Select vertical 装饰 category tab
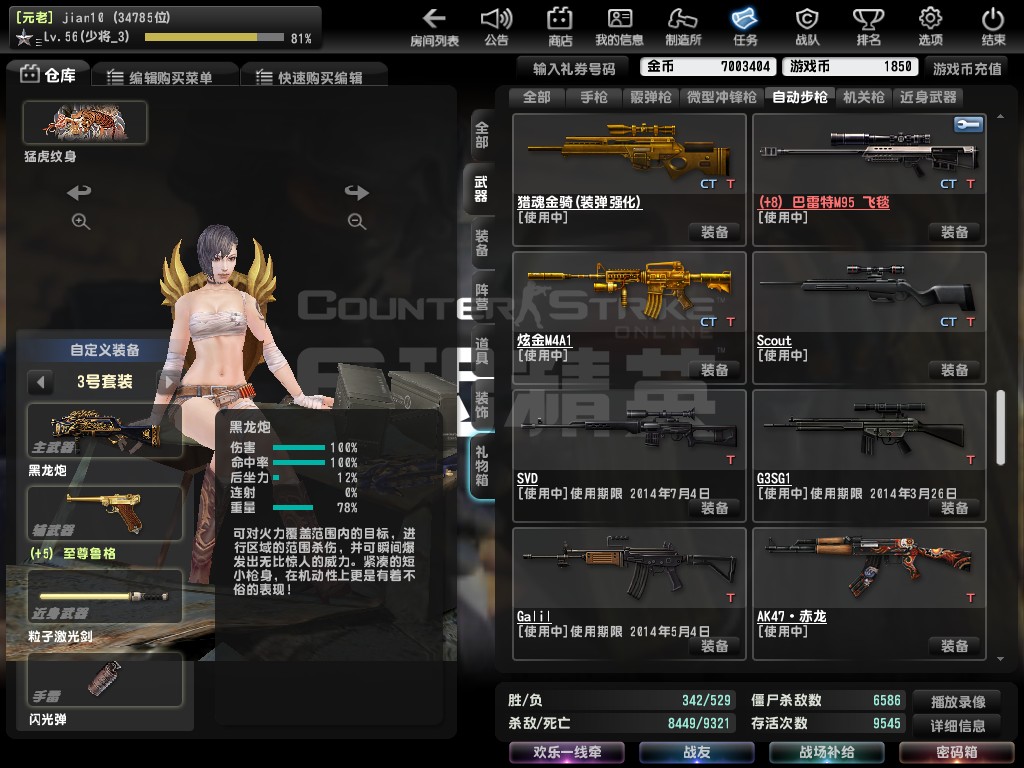The width and height of the screenshot is (1024, 768). pos(481,406)
